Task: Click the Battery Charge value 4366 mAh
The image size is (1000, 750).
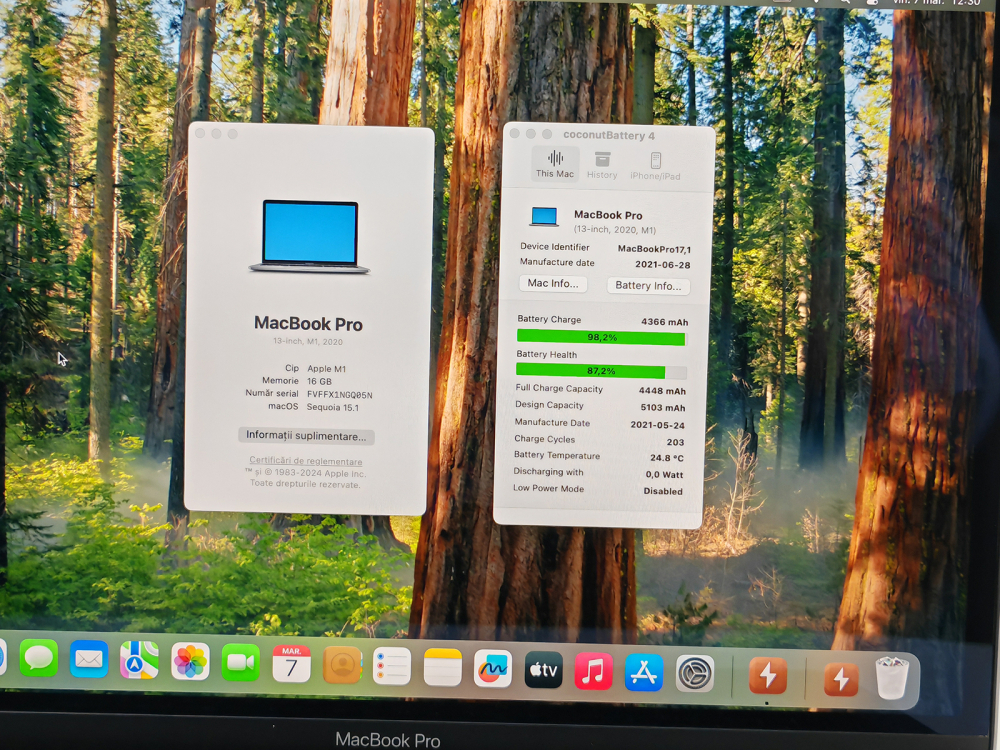Action: click(x=664, y=322)
